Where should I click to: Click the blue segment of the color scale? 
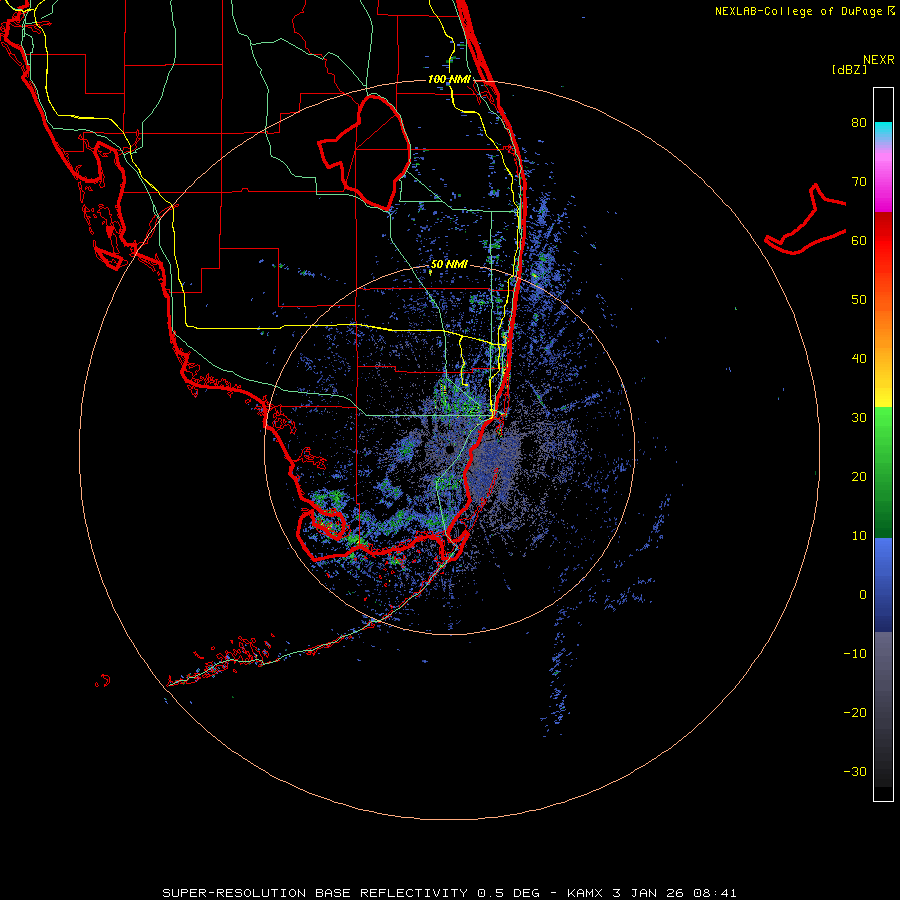(883, 585)
